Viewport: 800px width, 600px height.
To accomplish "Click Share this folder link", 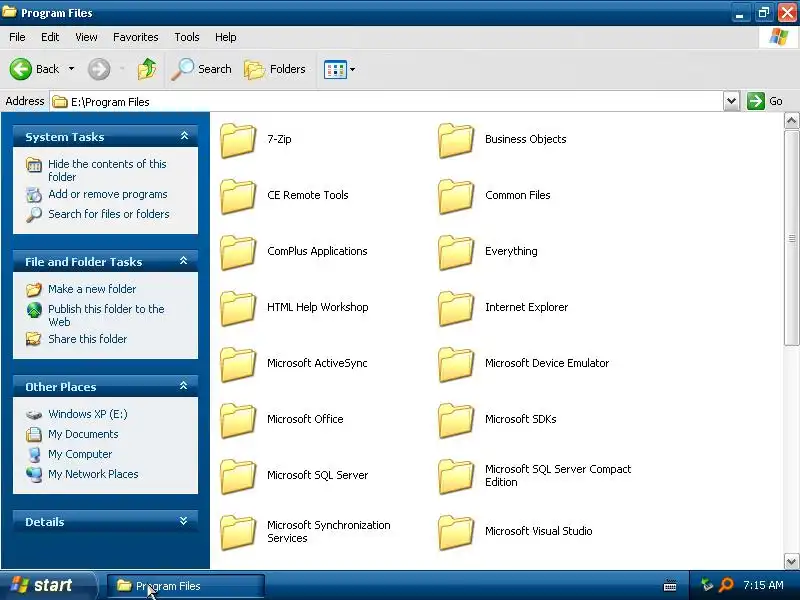I will click(87, 339).
